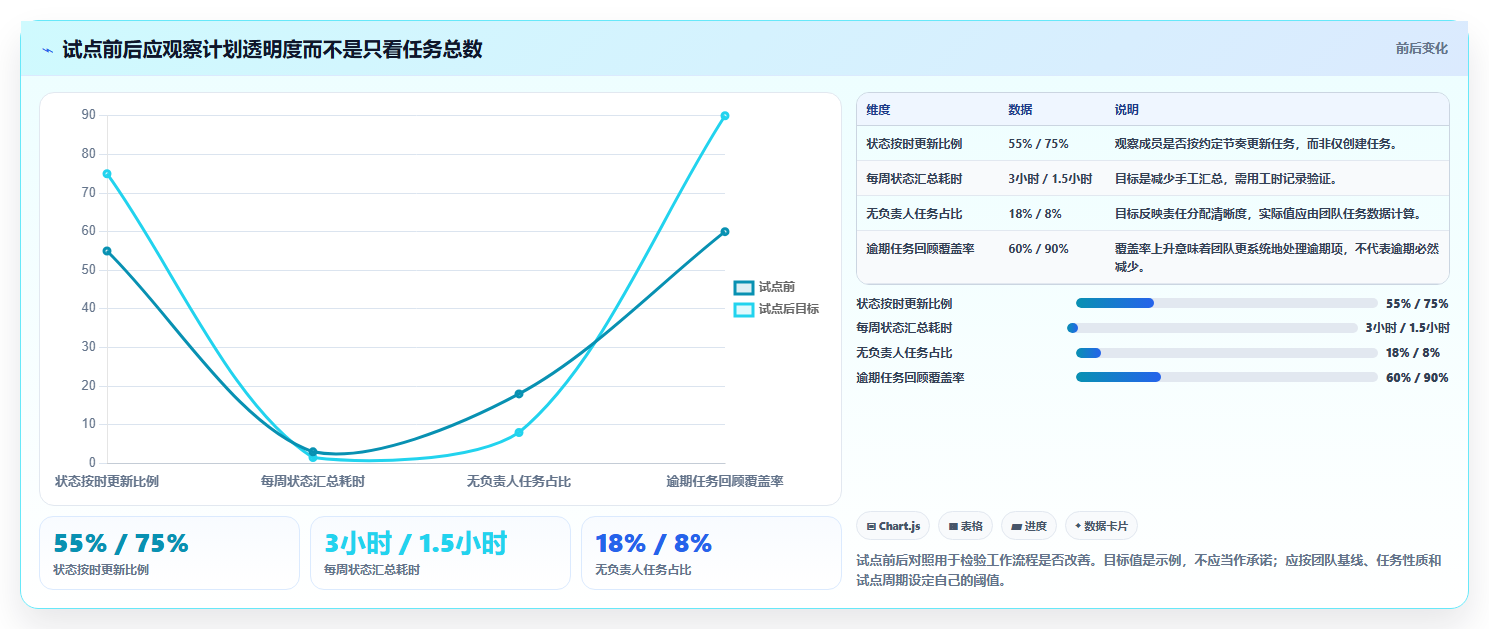The image size is (1489, 629).
Task: Click the 90 tick on the y-axis
Action: (x=89, y=115)
